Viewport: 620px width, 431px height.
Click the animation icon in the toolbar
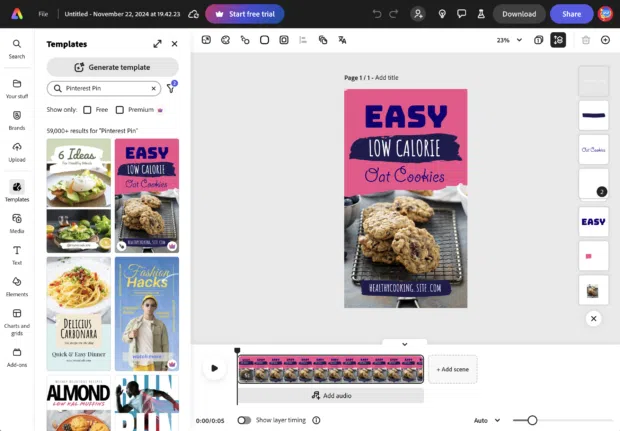pyautogui.click(x=245, y=40)
